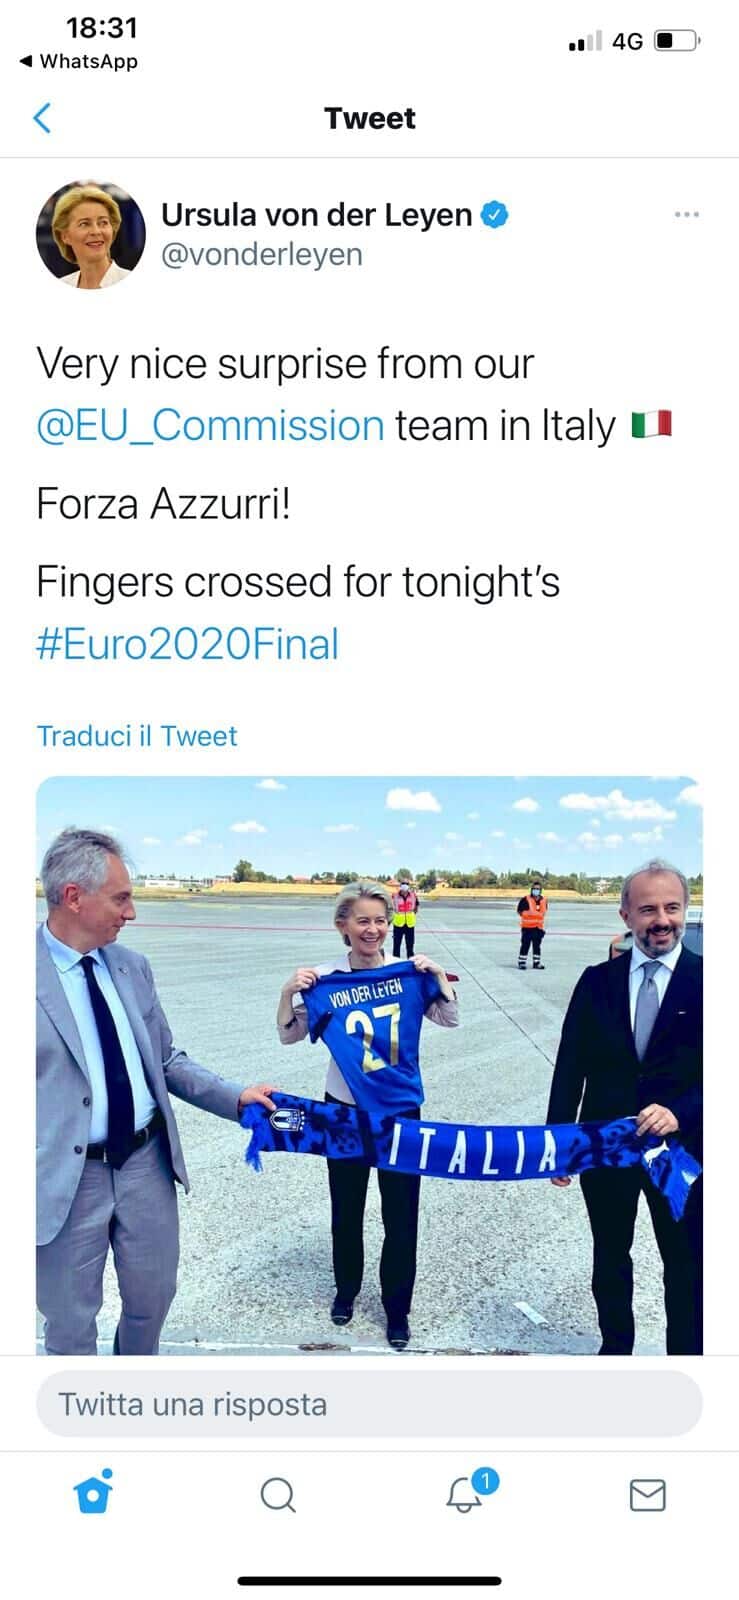This screenshot has height=1600, width=739.
Task: Open the Search tab
Action: (277, 1495)
